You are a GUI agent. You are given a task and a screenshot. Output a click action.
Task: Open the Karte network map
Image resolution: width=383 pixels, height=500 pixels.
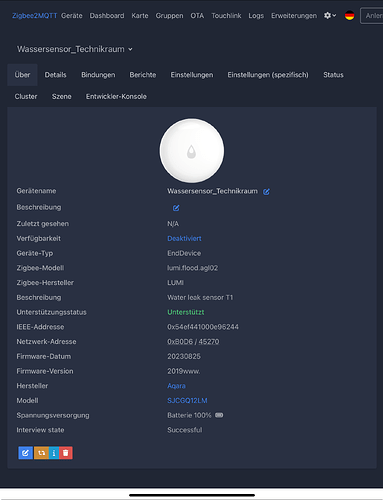coord(140,16)
